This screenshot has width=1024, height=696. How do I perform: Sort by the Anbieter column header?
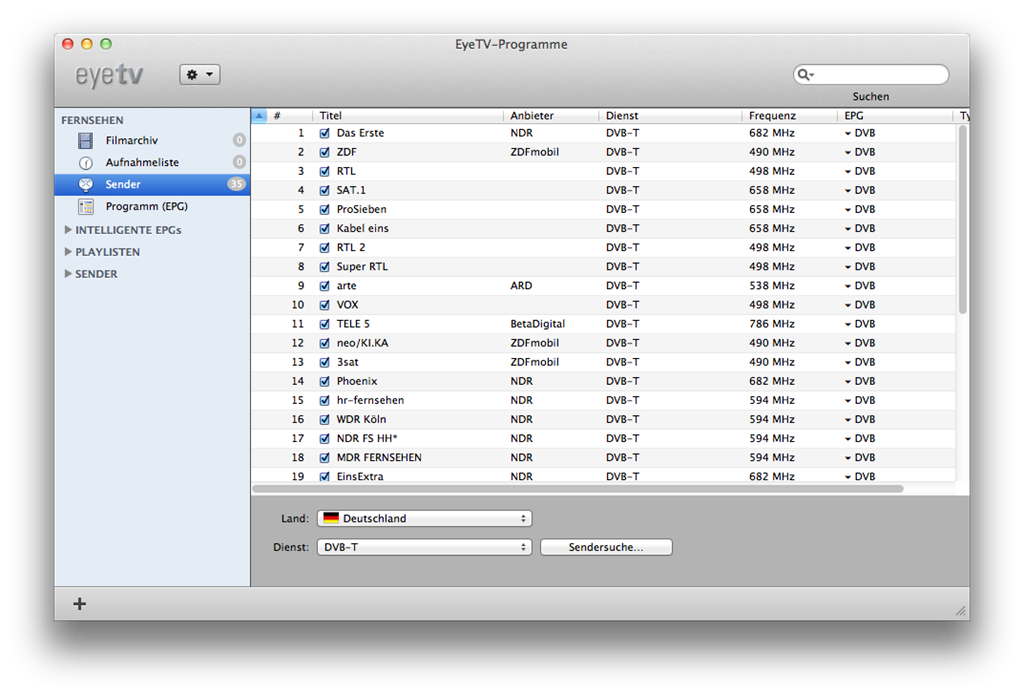551,116
